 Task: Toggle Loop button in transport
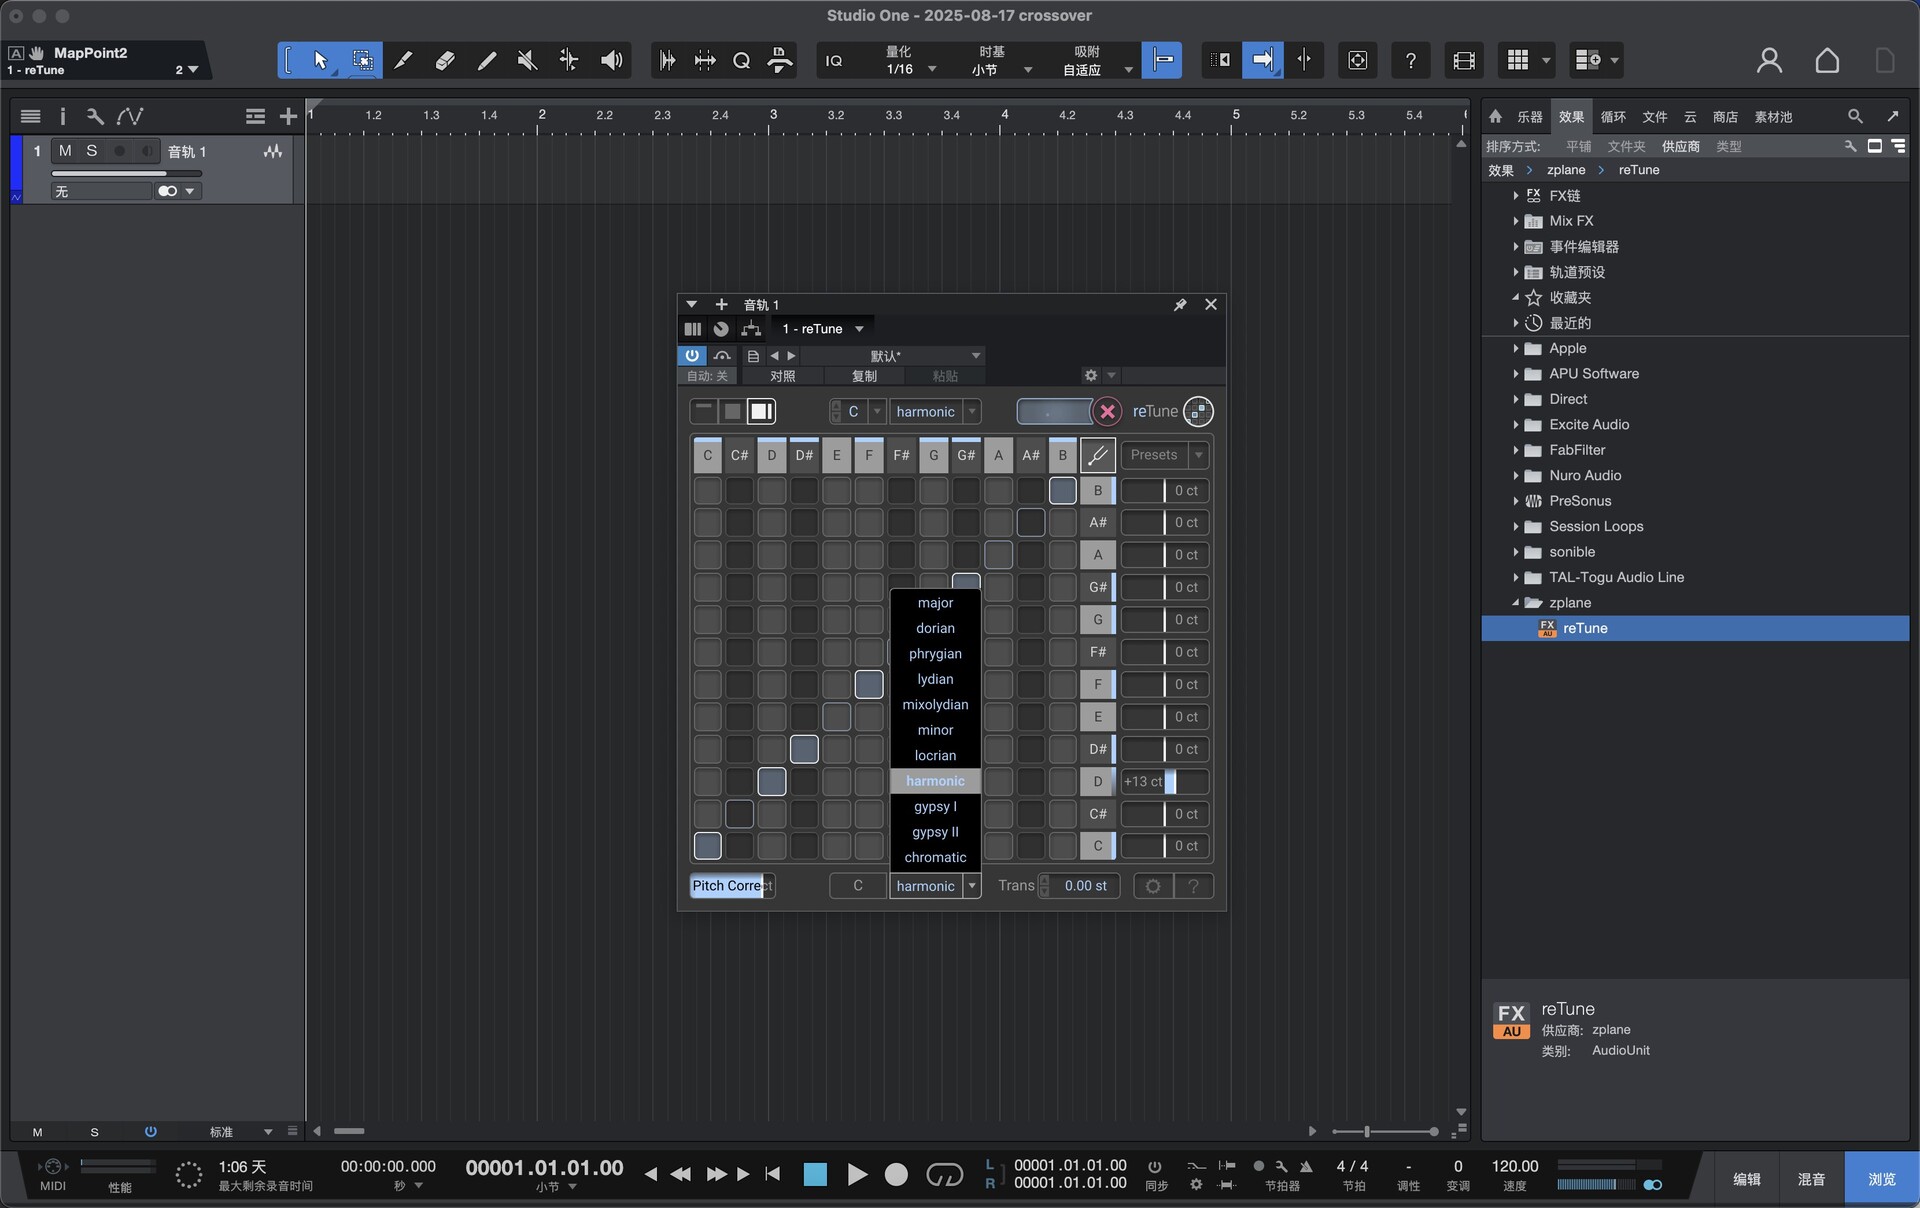[x=944, y=1174]
